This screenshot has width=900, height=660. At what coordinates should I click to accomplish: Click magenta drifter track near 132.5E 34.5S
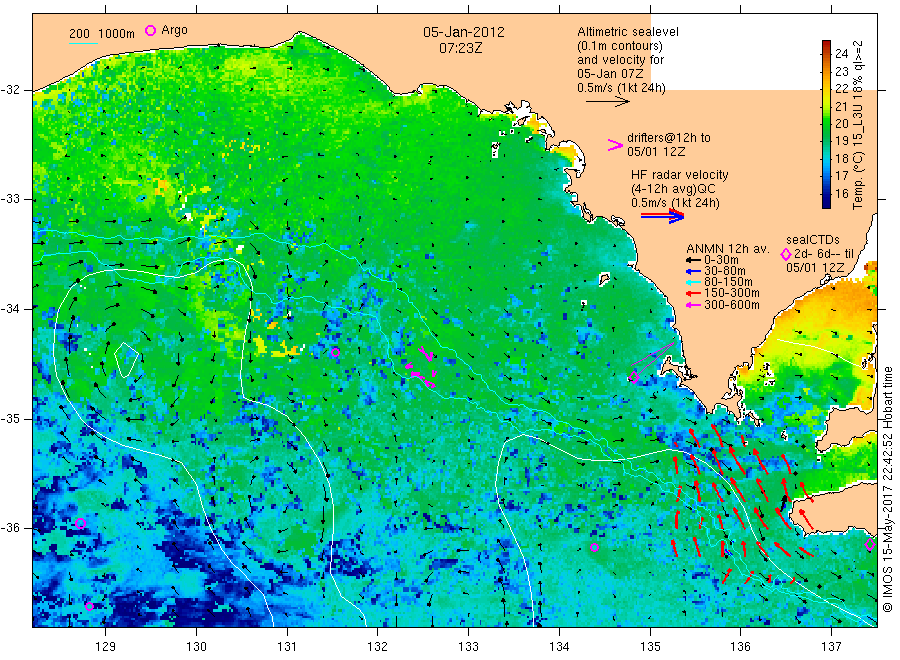[422, 367]
